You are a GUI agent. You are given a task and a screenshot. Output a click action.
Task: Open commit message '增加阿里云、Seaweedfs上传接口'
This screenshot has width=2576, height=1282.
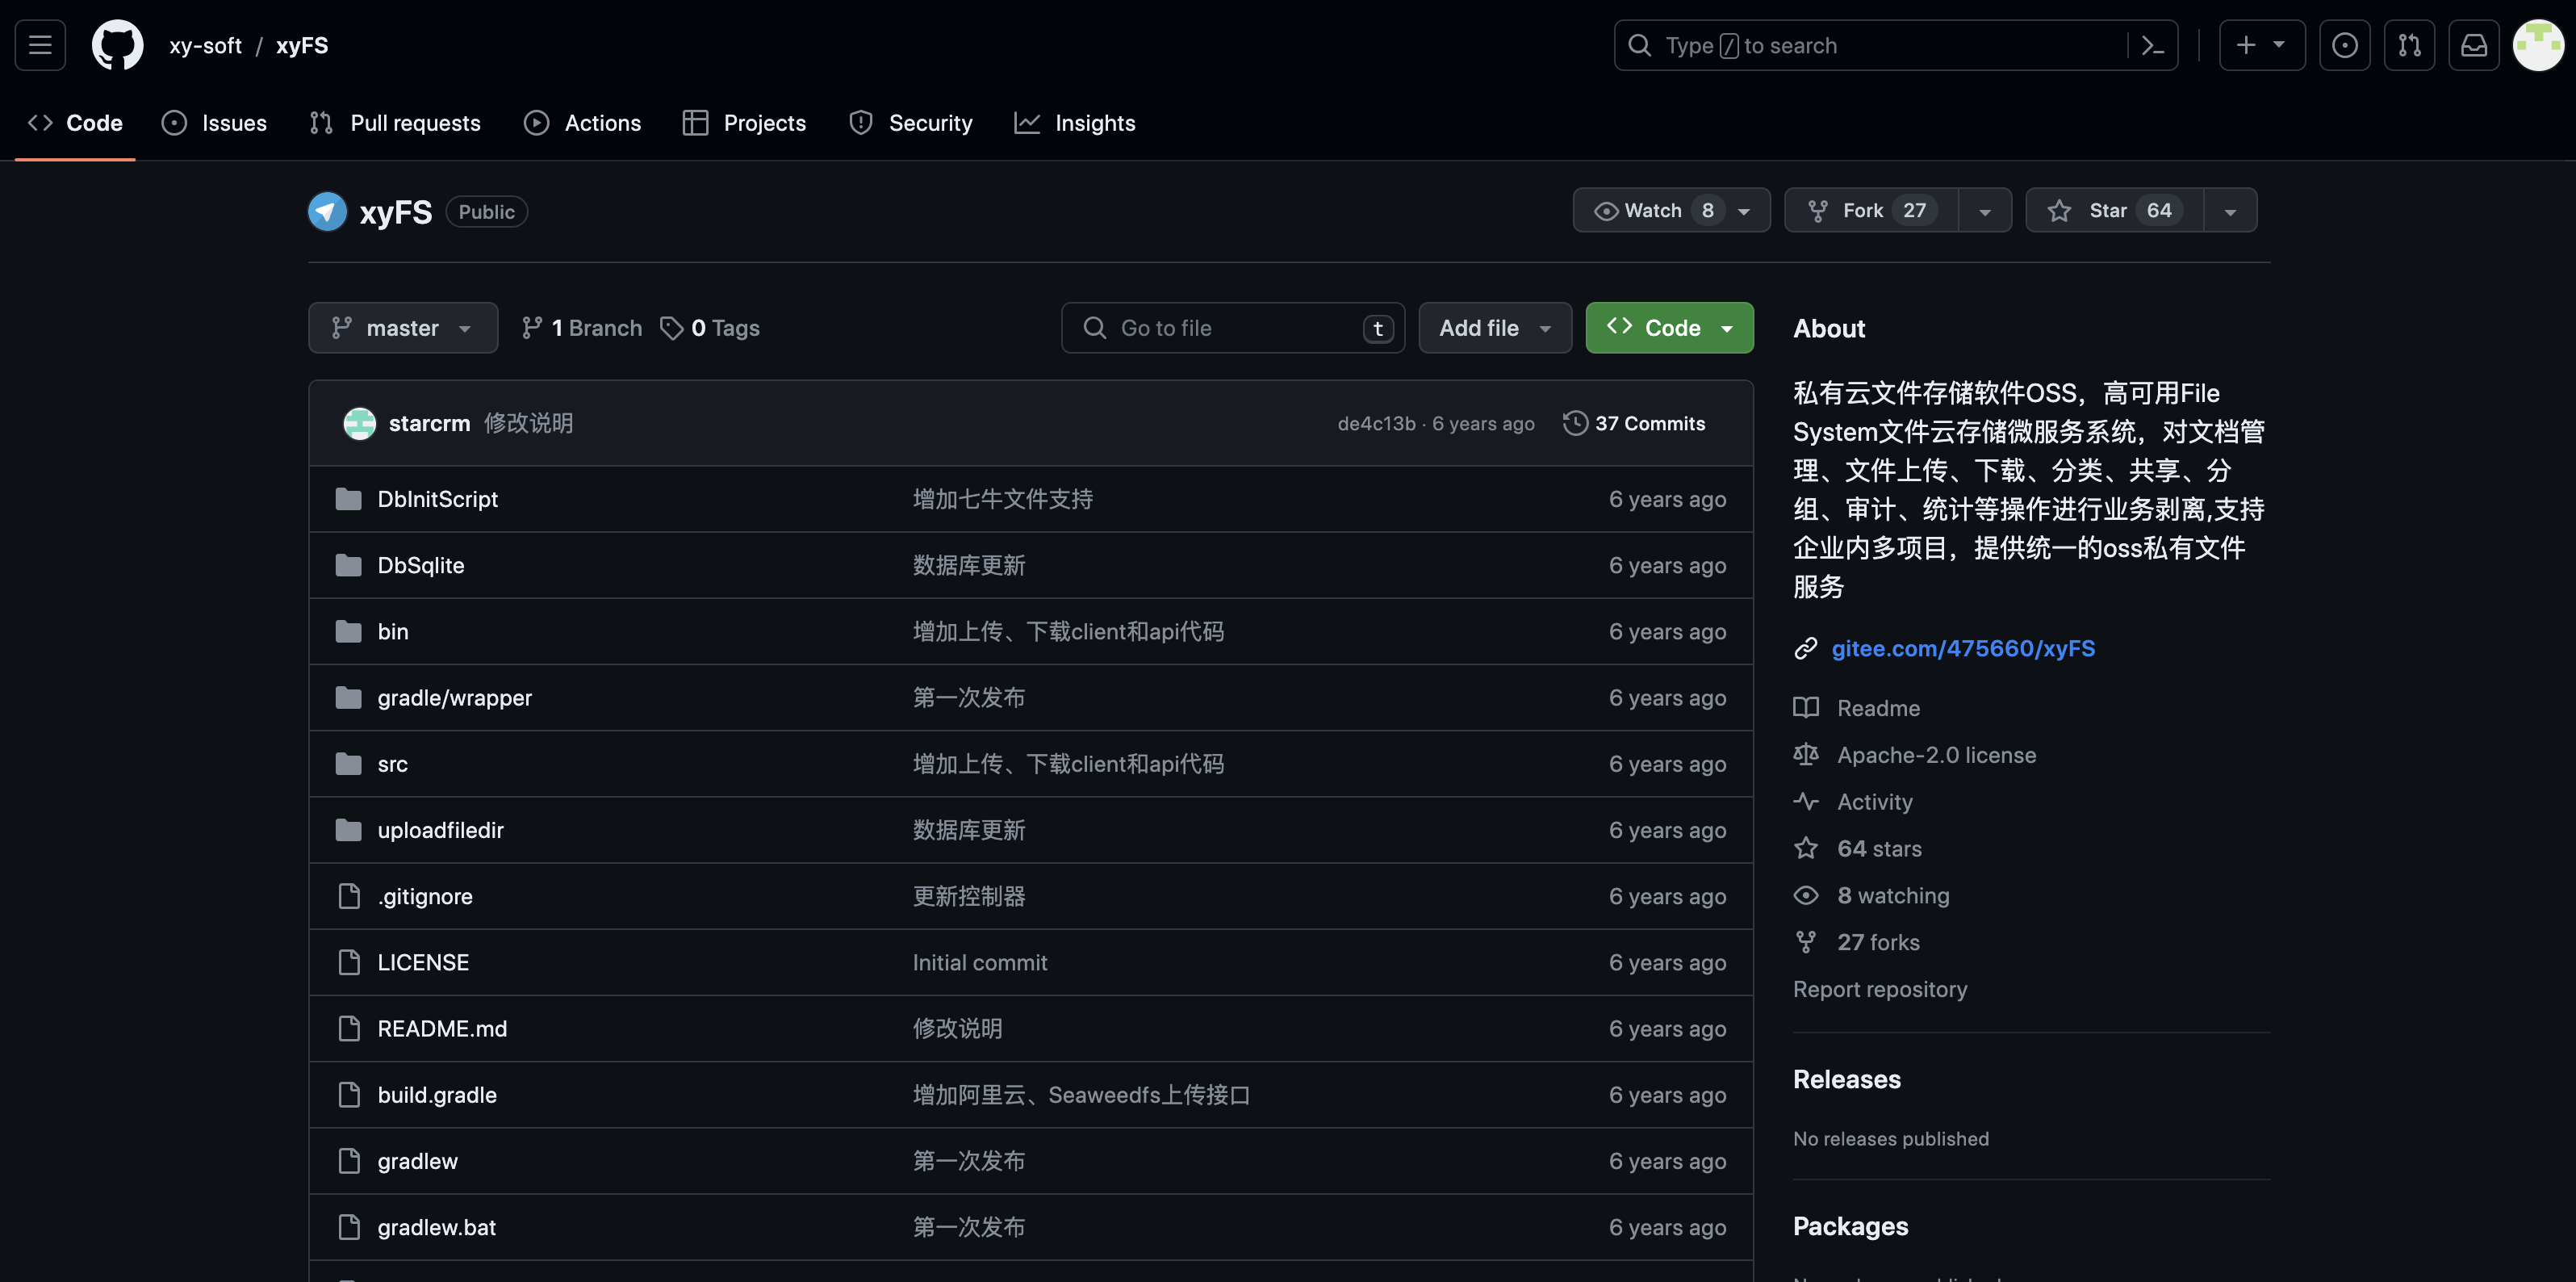1081,1095
